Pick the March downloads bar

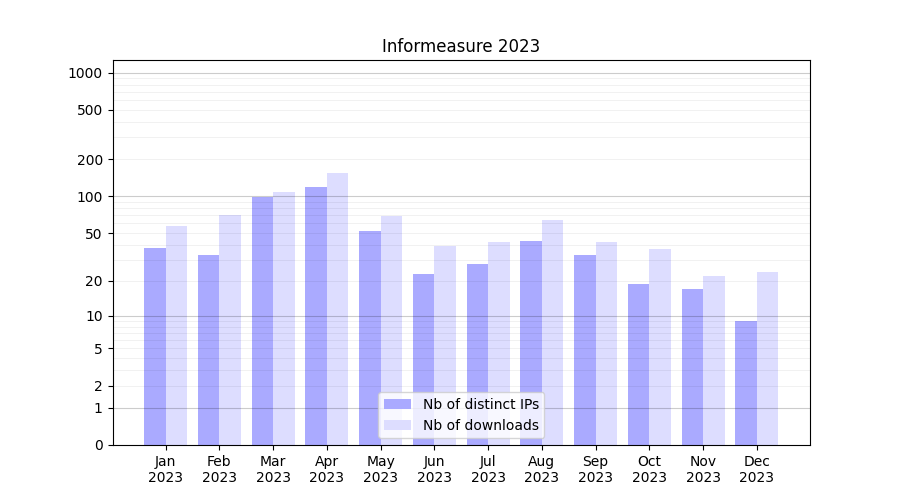(x=284, y=318)
